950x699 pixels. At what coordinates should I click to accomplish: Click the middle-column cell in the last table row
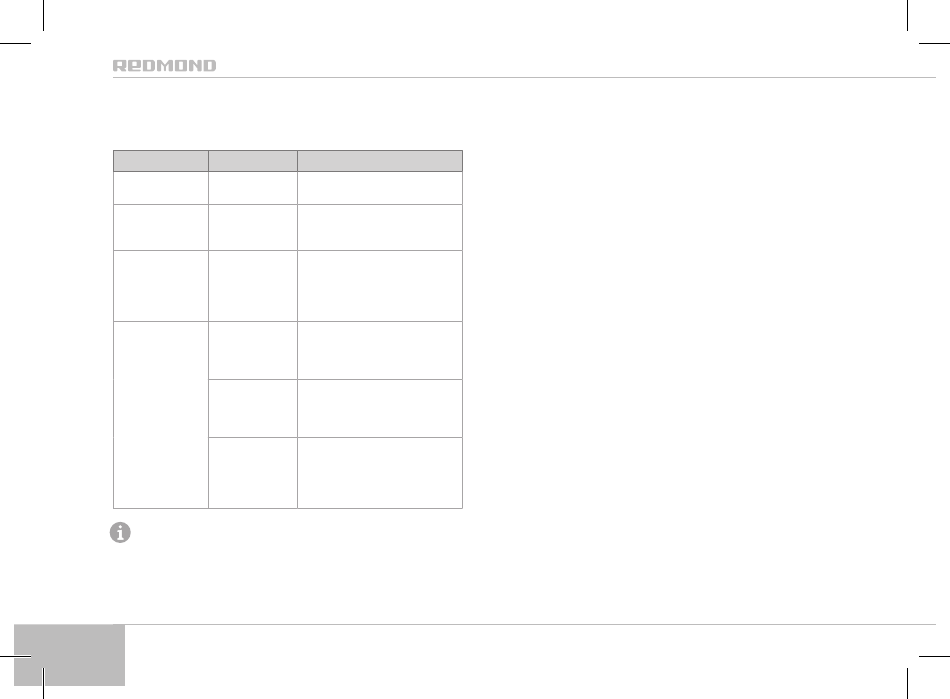click(x=253, y=473)
